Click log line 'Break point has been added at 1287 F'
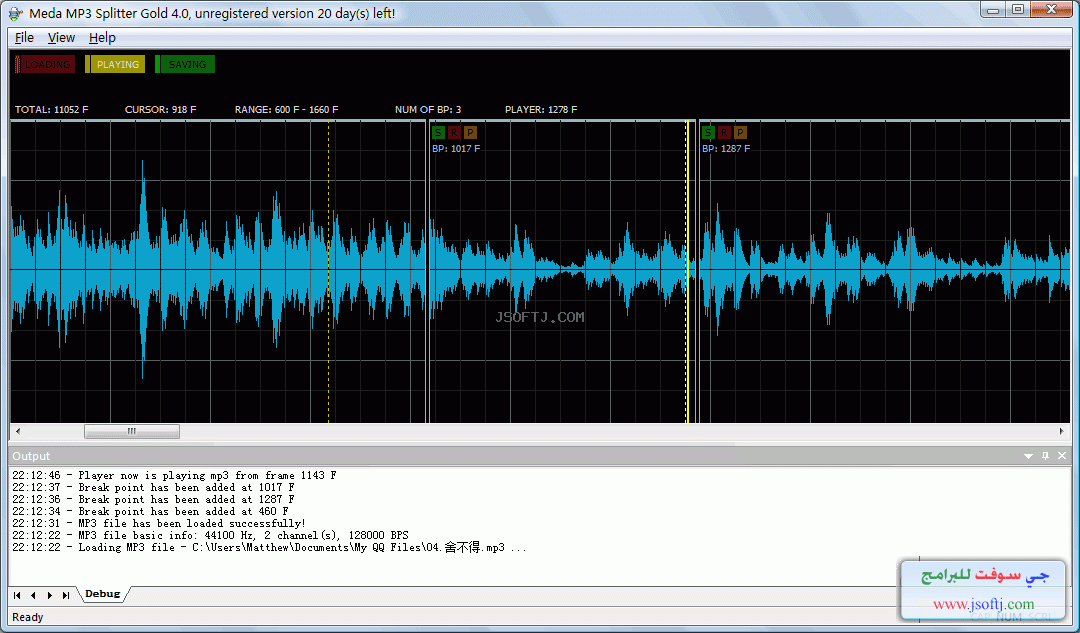The height and width of the screenshot is (633, 1080). [x=153, y=499]
